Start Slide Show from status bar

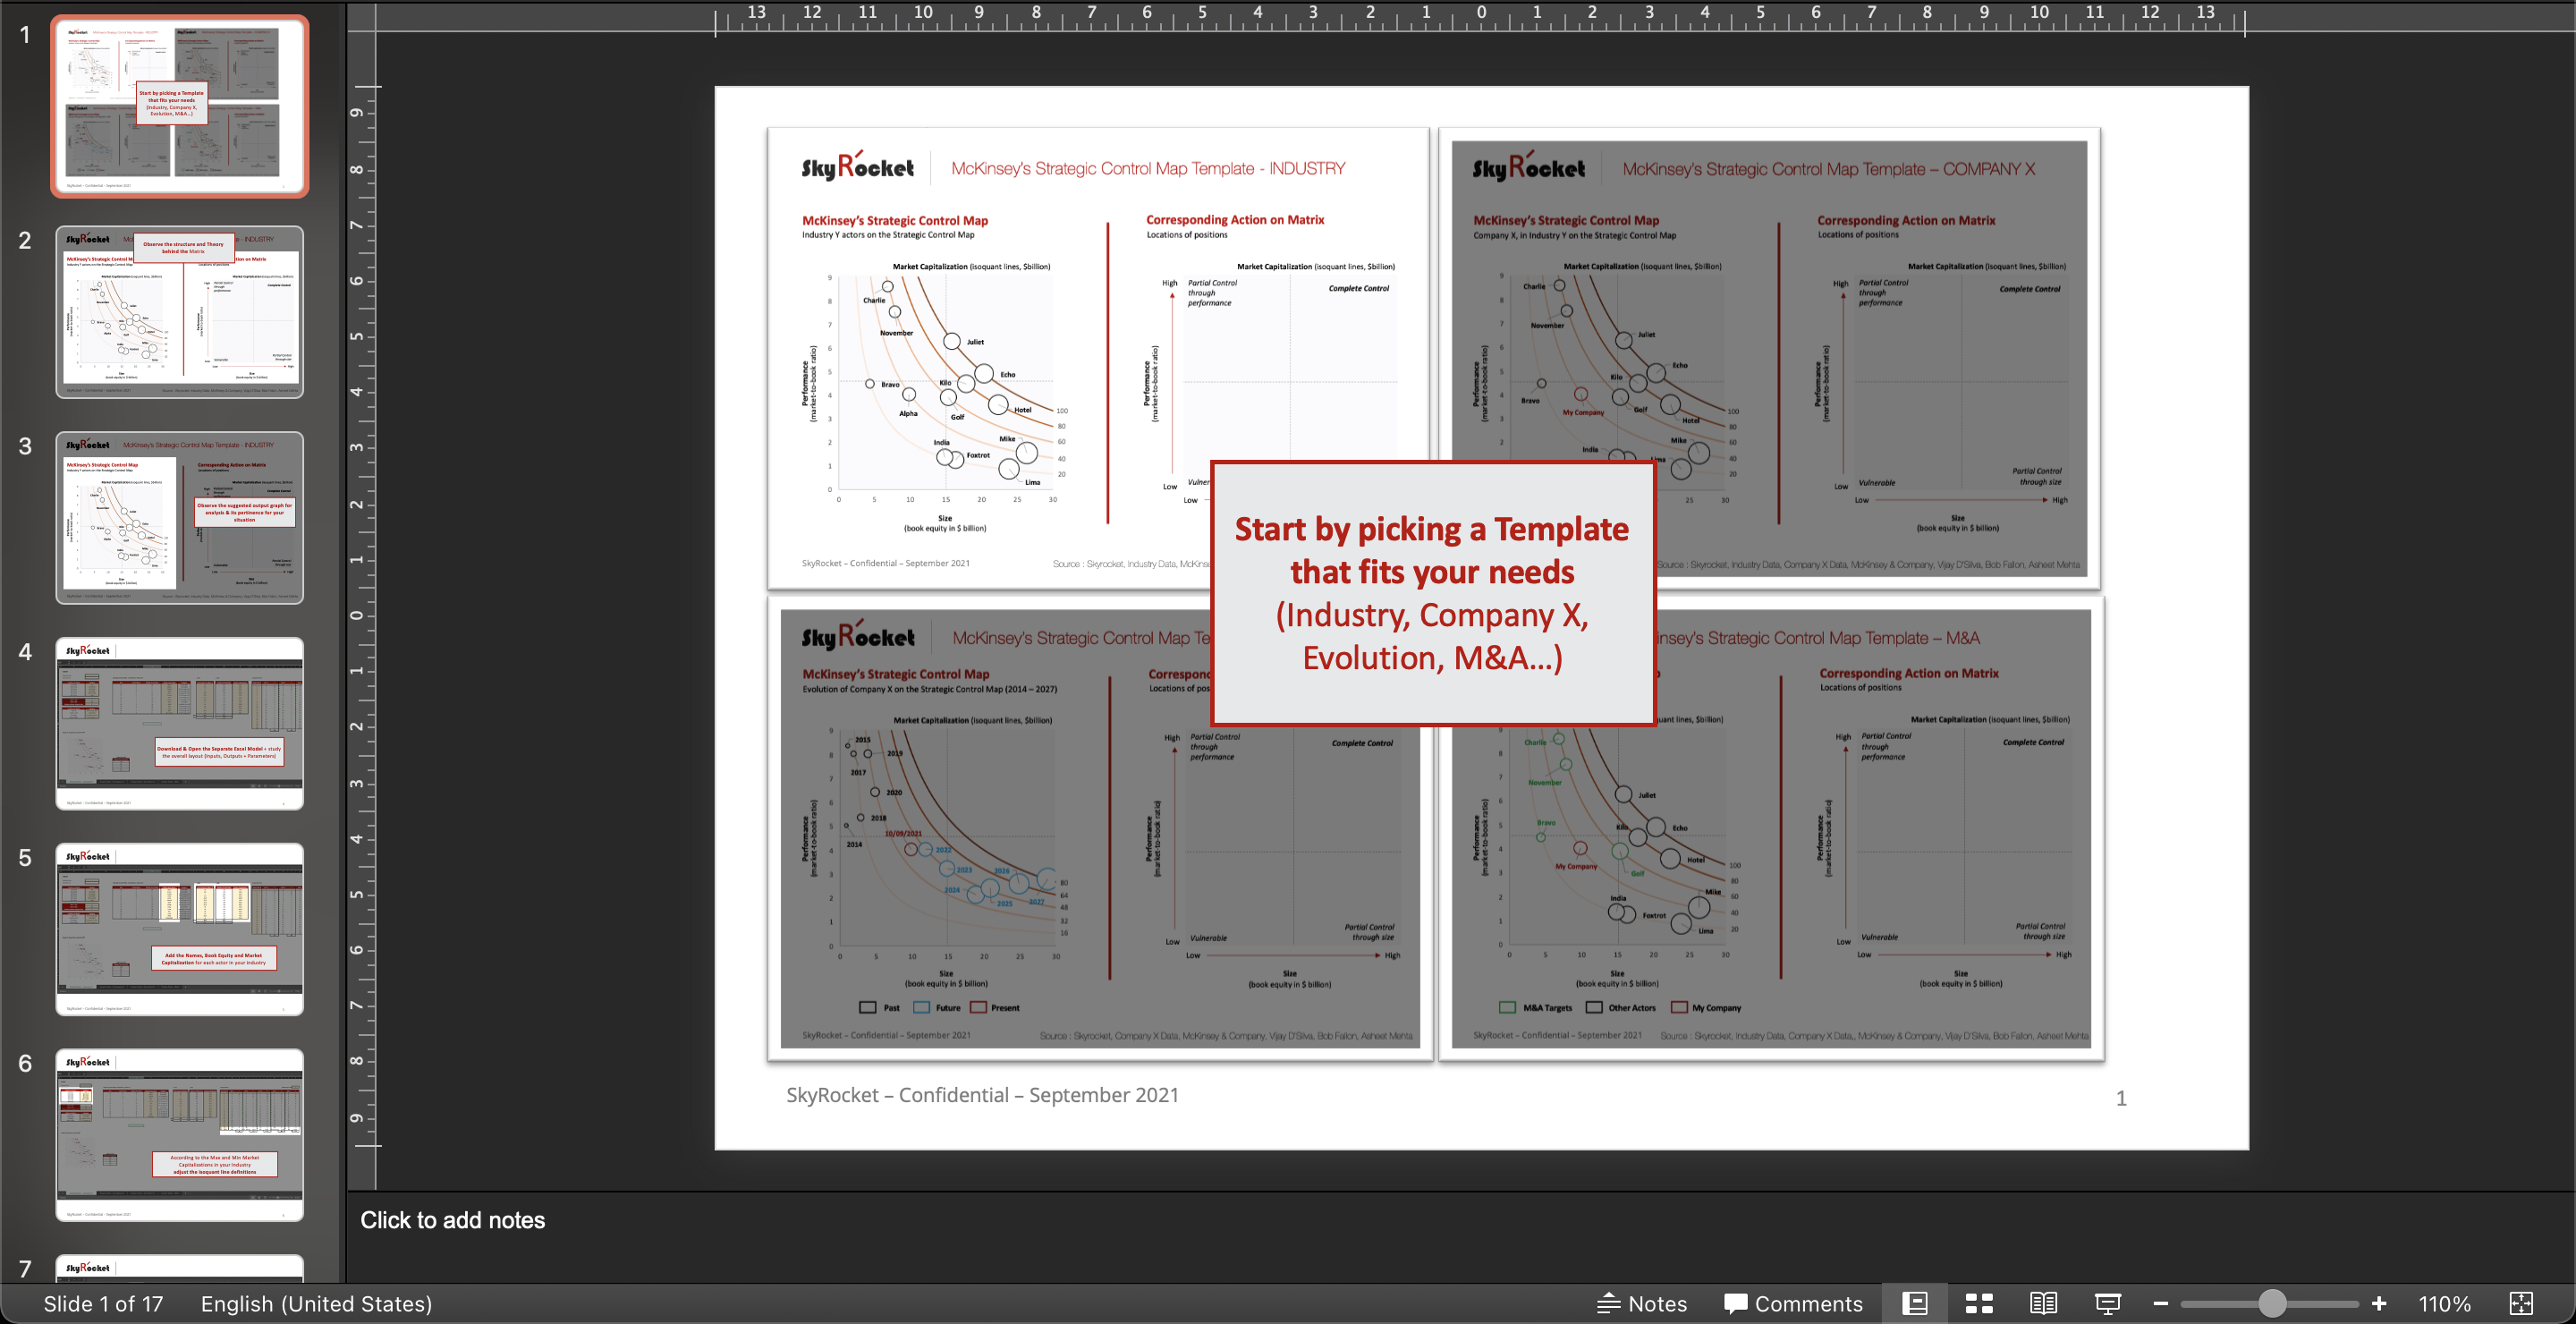point(2108,1303)
